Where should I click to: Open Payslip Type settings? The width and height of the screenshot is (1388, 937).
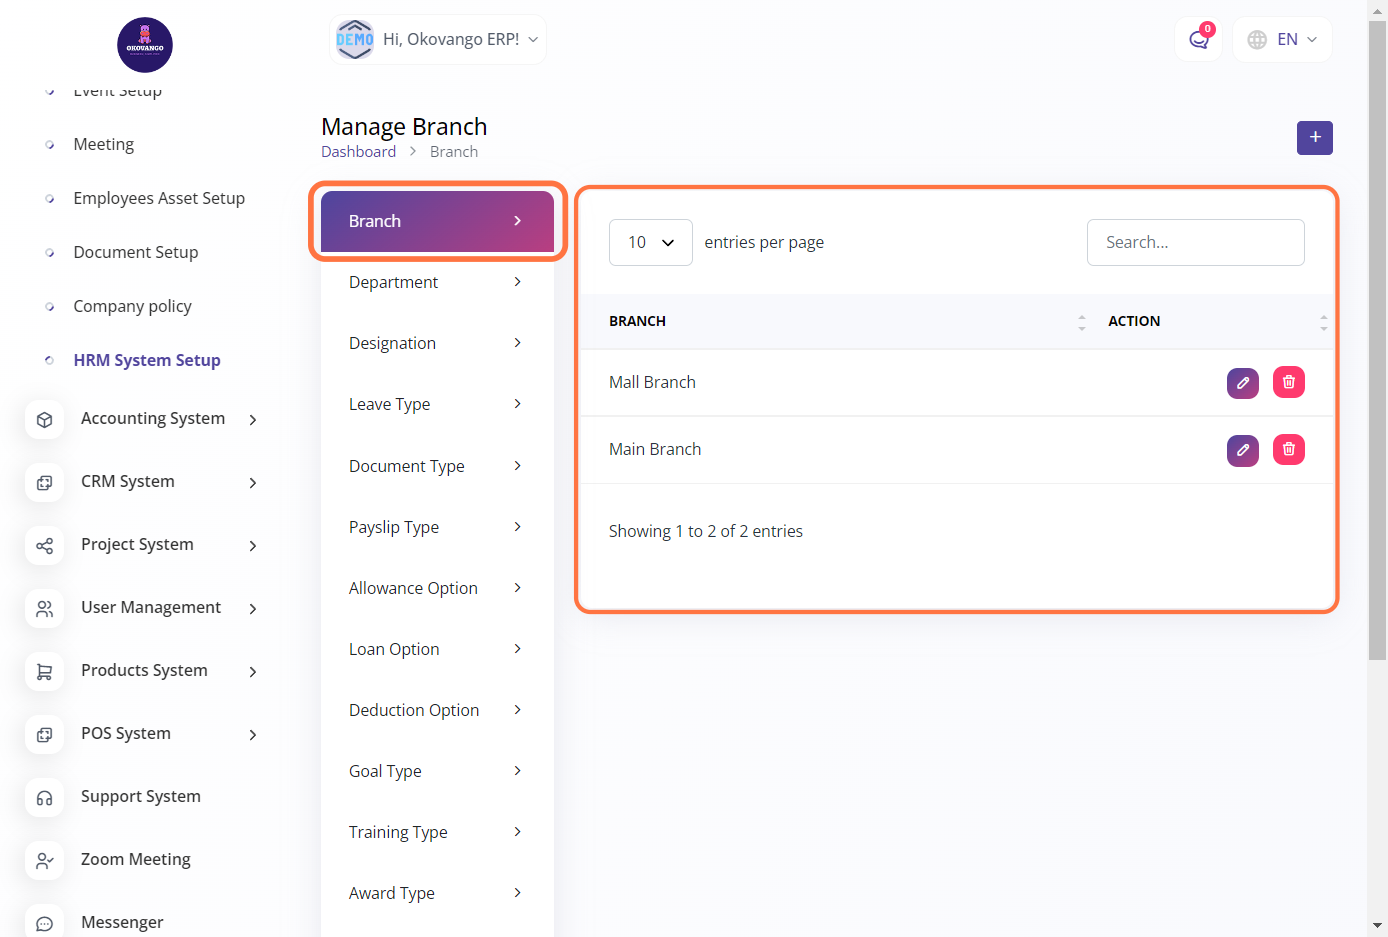point(436,528)
